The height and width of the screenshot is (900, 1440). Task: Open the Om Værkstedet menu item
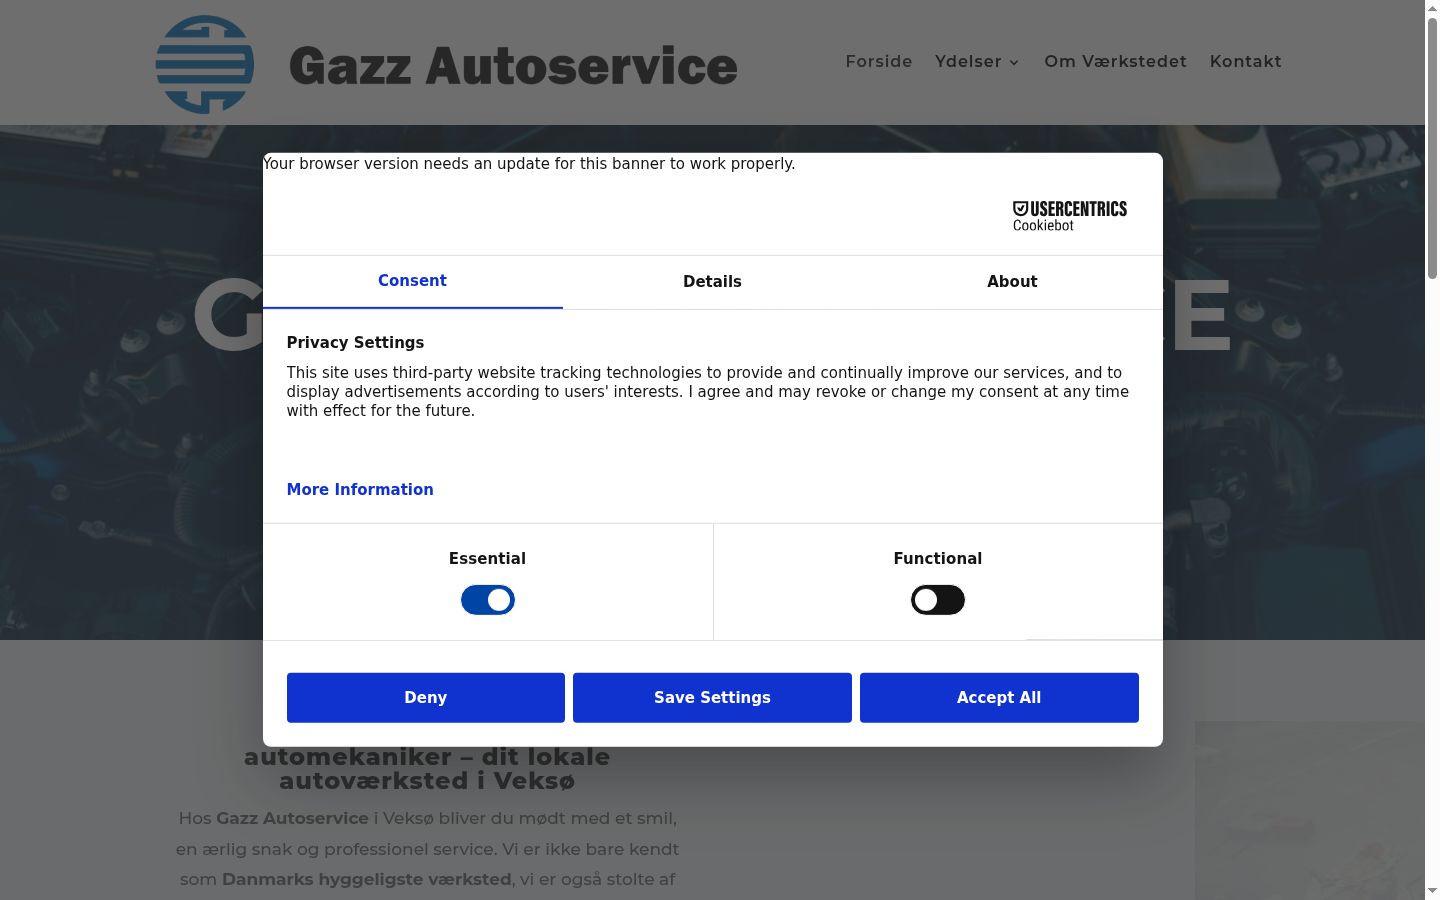point(1115,62)
